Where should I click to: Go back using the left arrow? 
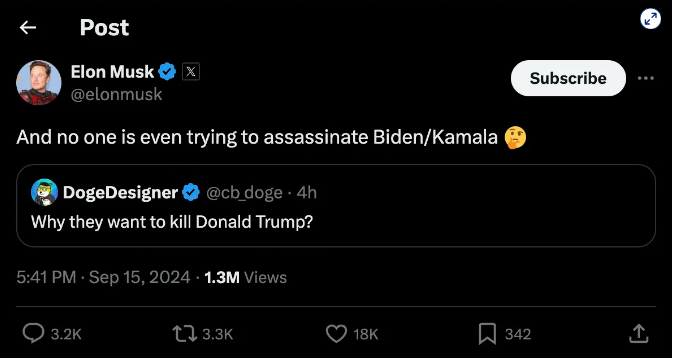pyautogui.click(x=28, y=27)
